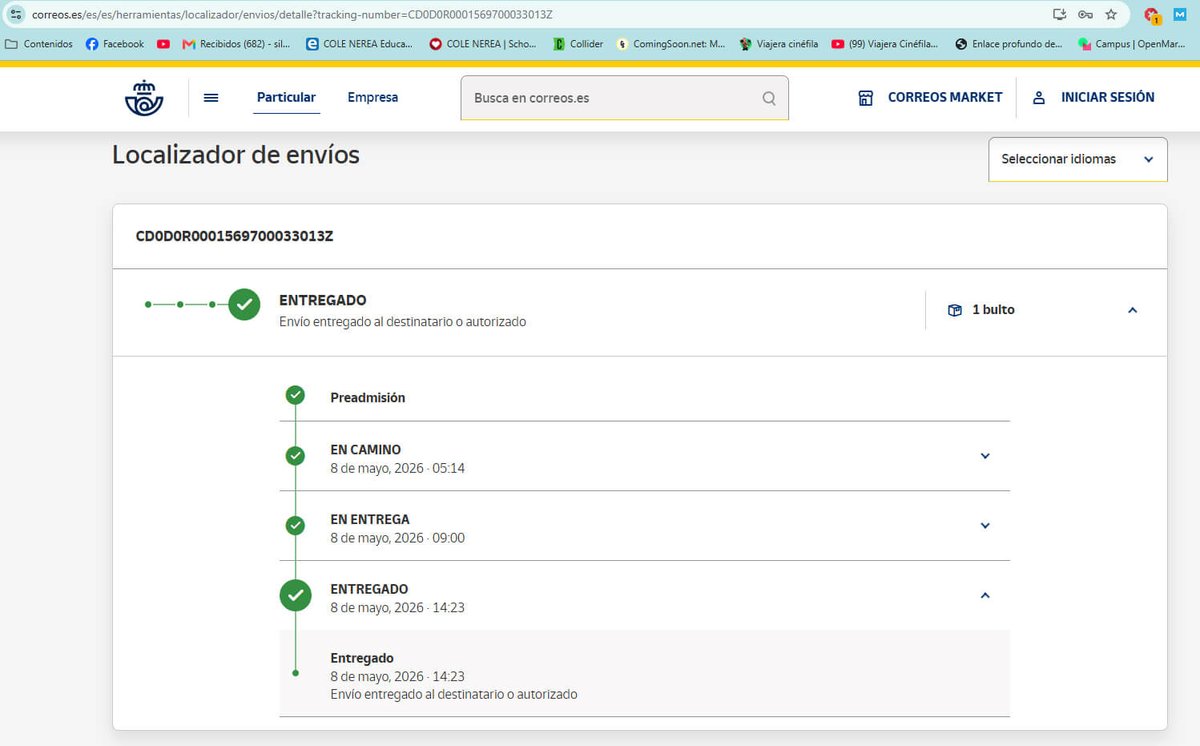Click INICIAR SESIÓN link
The width and height of the screenshot is (1200, 746).
(1108, 97)
